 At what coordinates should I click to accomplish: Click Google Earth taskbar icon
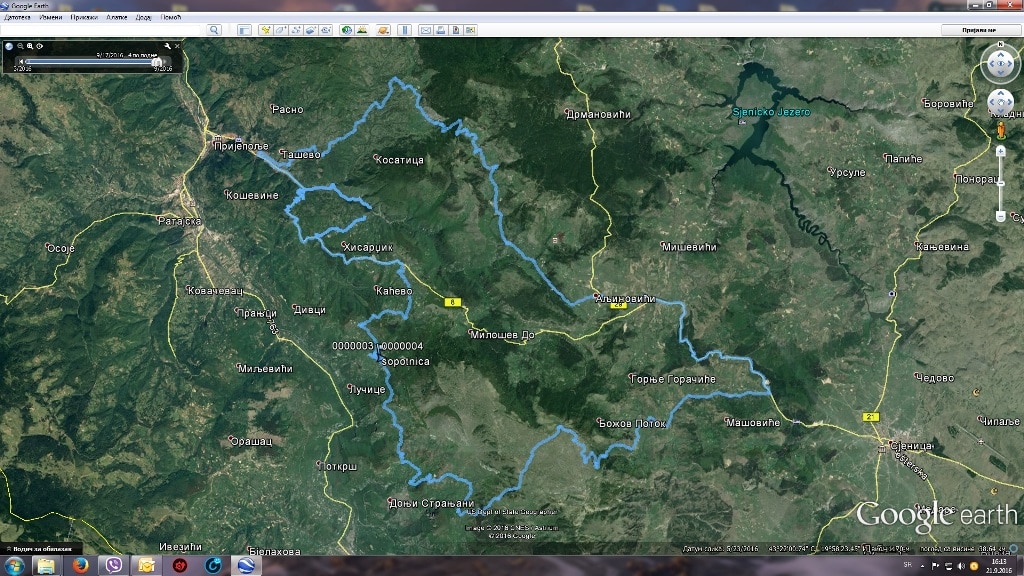pos(246,566)
